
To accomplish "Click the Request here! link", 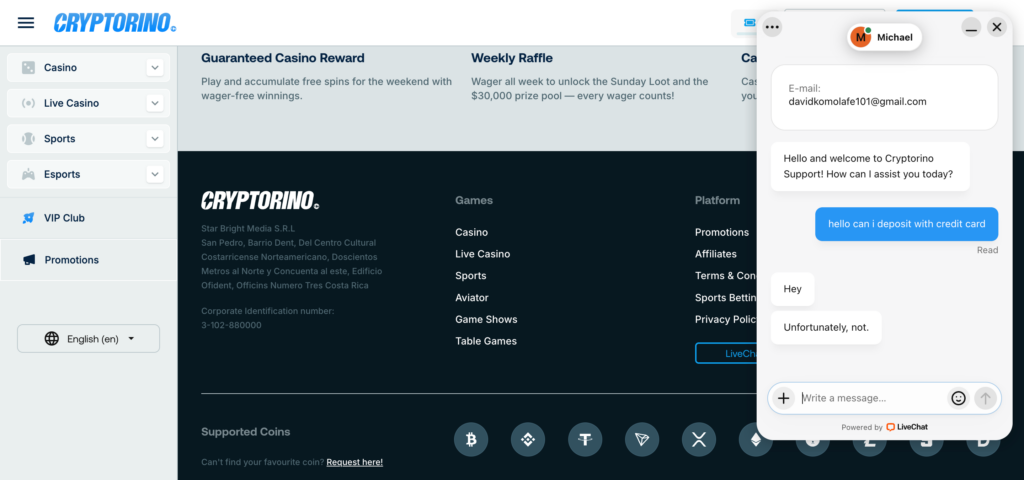I will pyautogui.click(x=355, y=462).
